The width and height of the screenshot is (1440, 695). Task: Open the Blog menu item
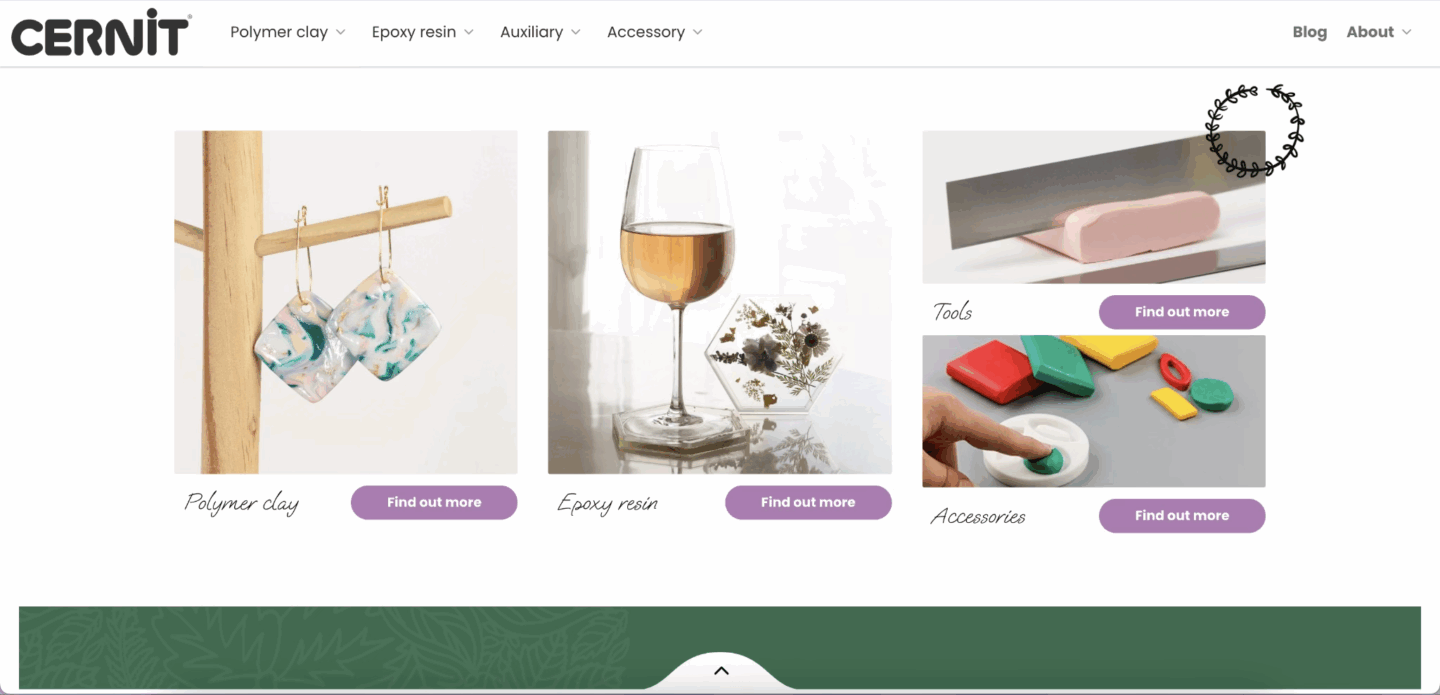tap(1309, 32)
